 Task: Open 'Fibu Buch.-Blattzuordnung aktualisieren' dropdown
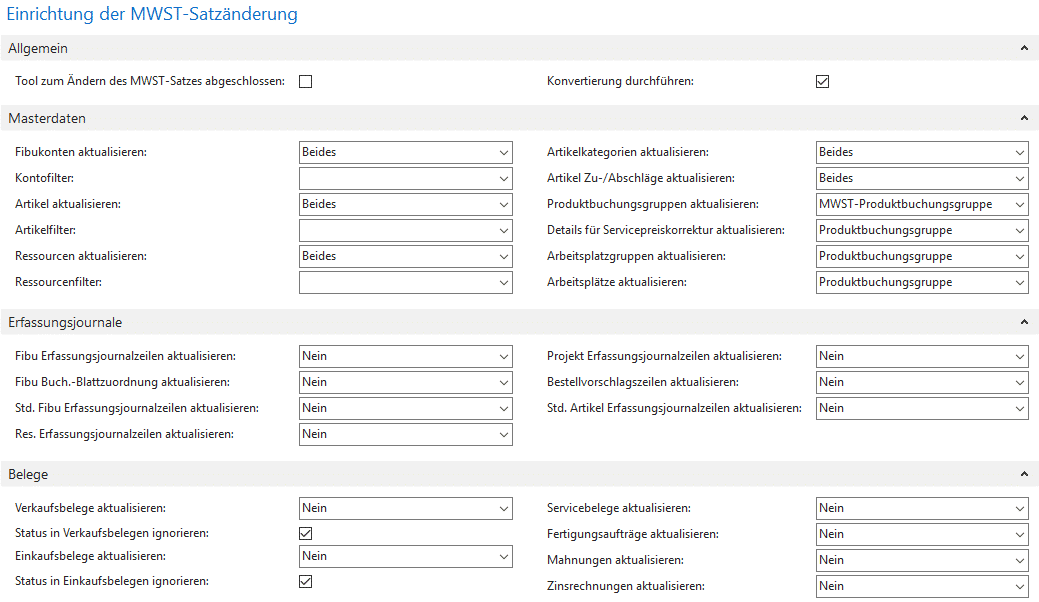406,382
